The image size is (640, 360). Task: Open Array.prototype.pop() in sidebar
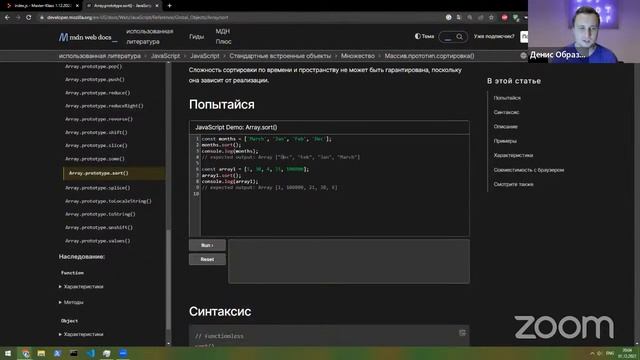click(93, 66)
